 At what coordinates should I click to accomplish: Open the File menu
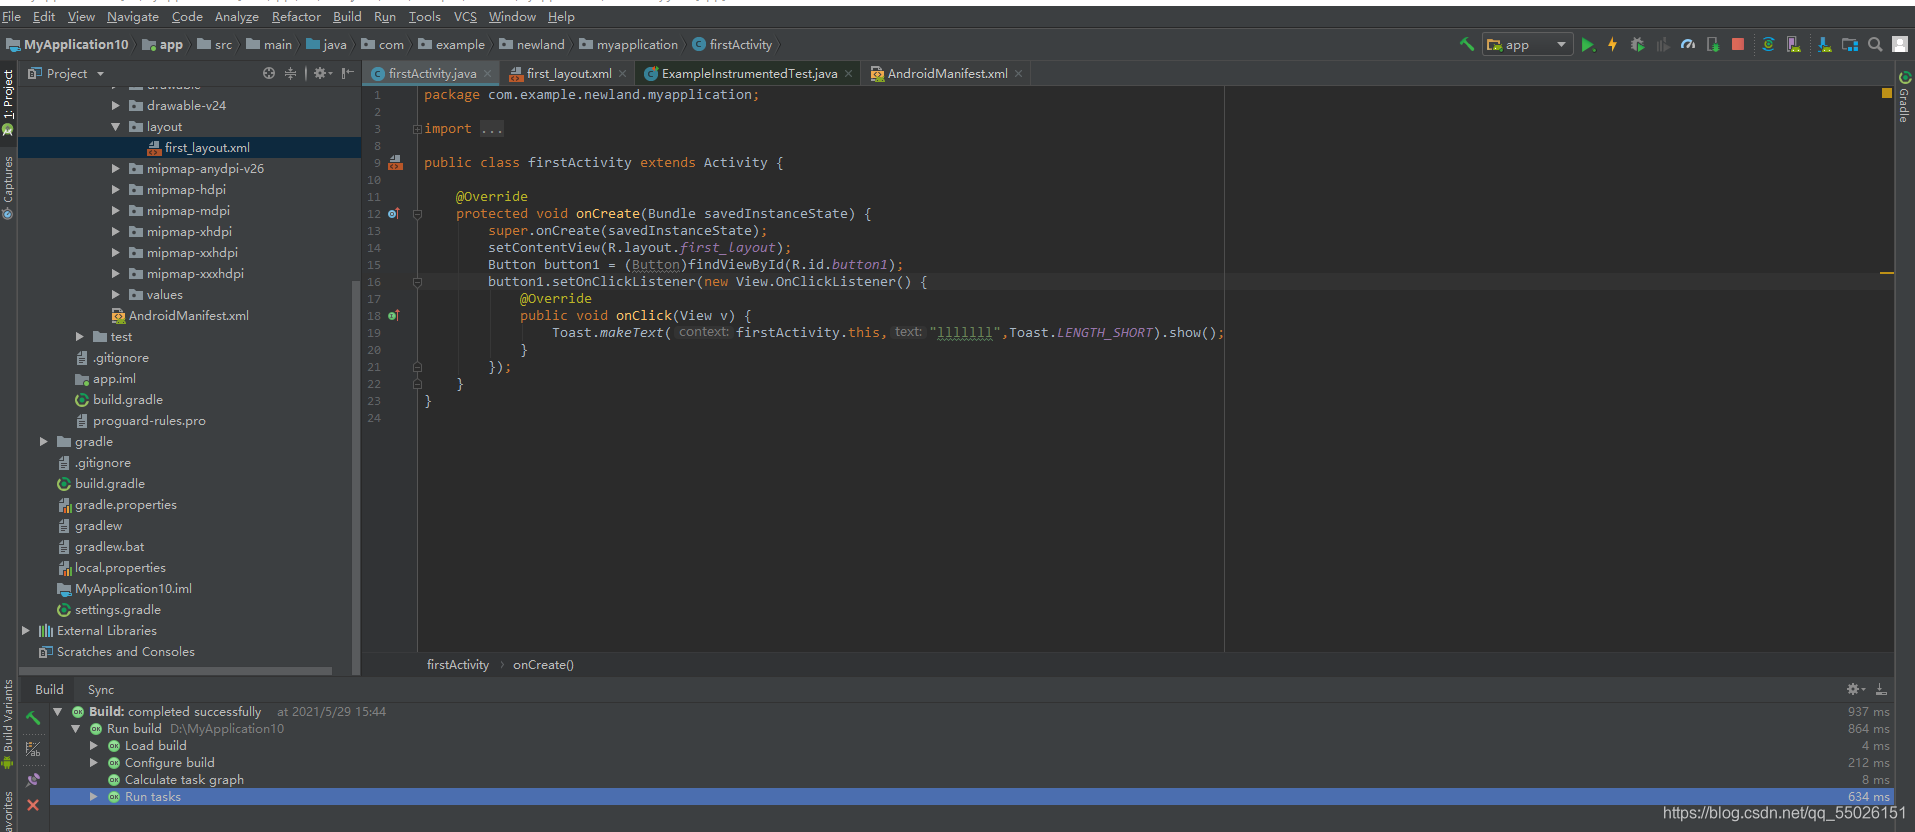pyautogui.click(x=12, y=16)
